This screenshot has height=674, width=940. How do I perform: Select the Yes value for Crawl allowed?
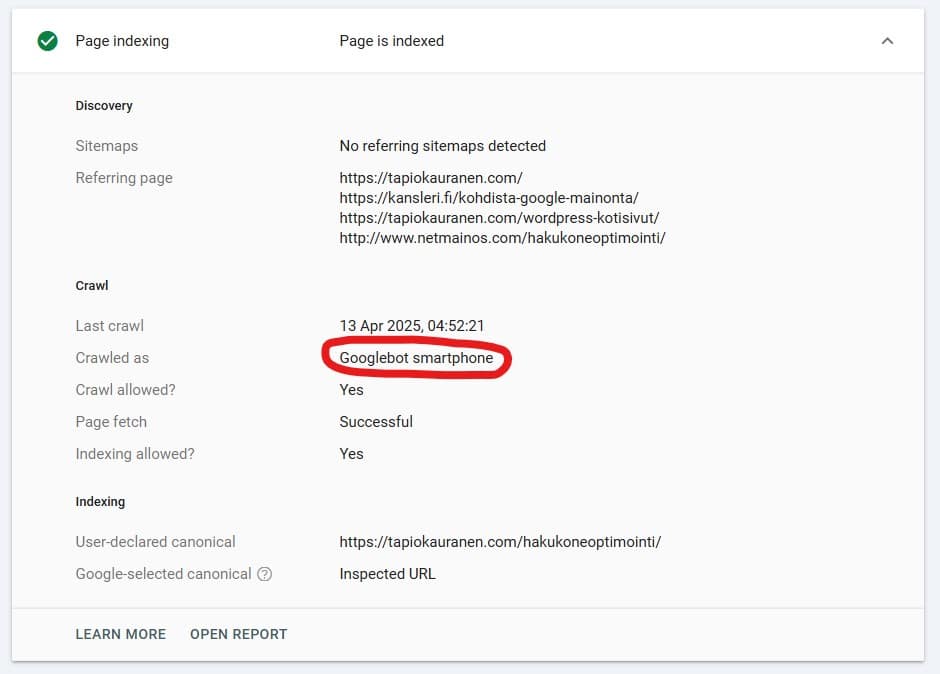[x=351, y=390]
